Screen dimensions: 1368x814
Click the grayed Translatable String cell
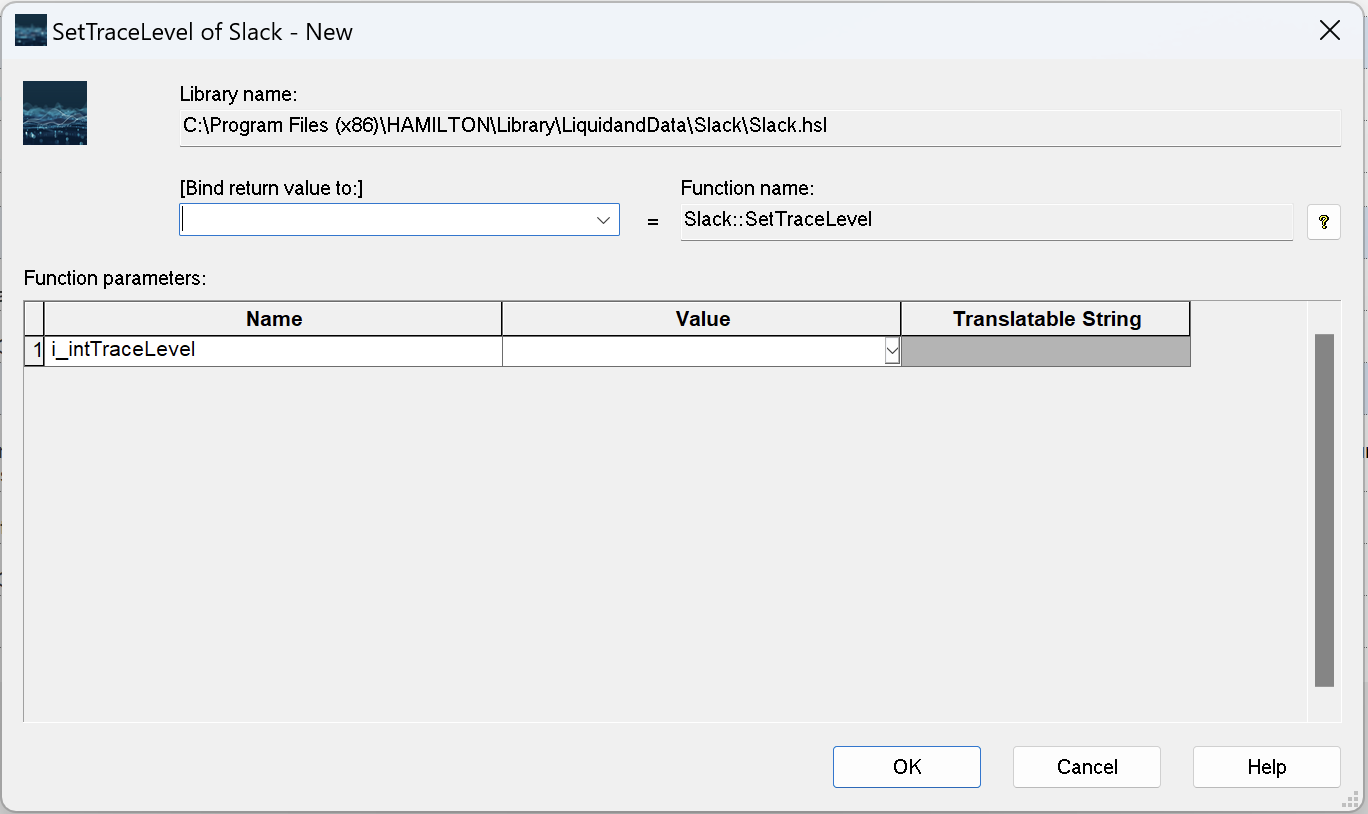pos(1046,351)
